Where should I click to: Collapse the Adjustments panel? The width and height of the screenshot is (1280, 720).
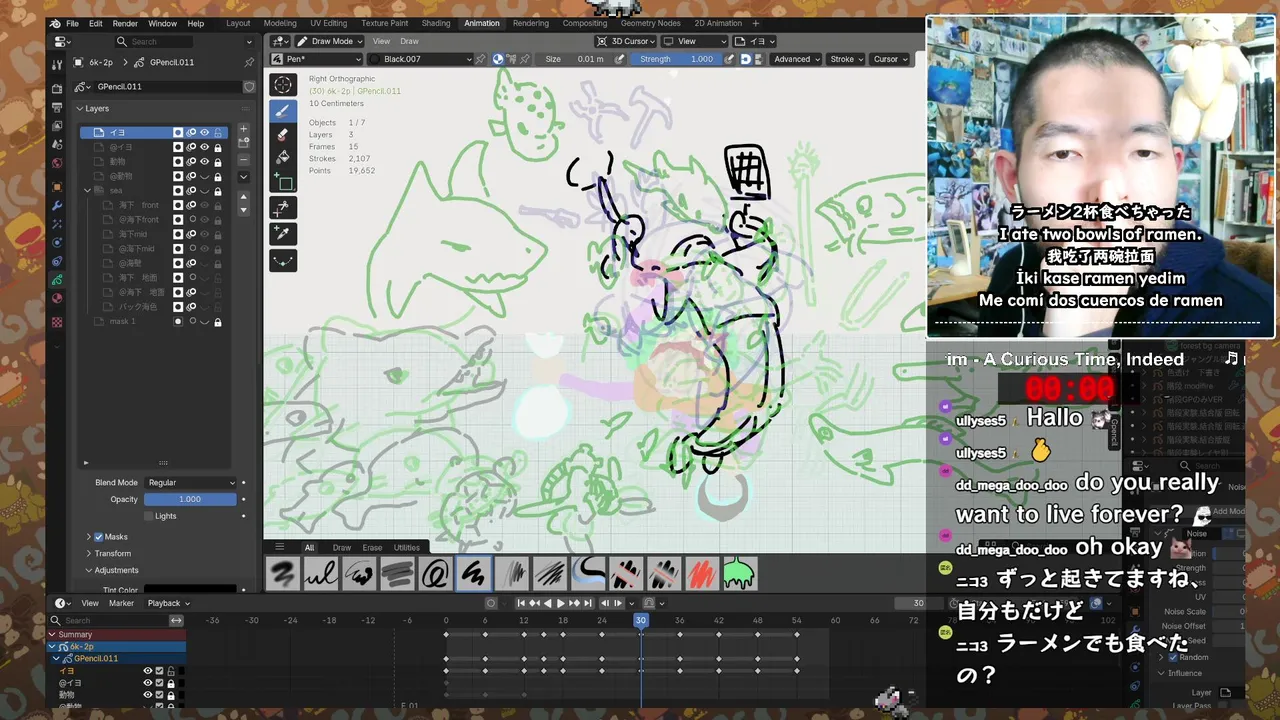pyautogui.click(x=88, y=570)
